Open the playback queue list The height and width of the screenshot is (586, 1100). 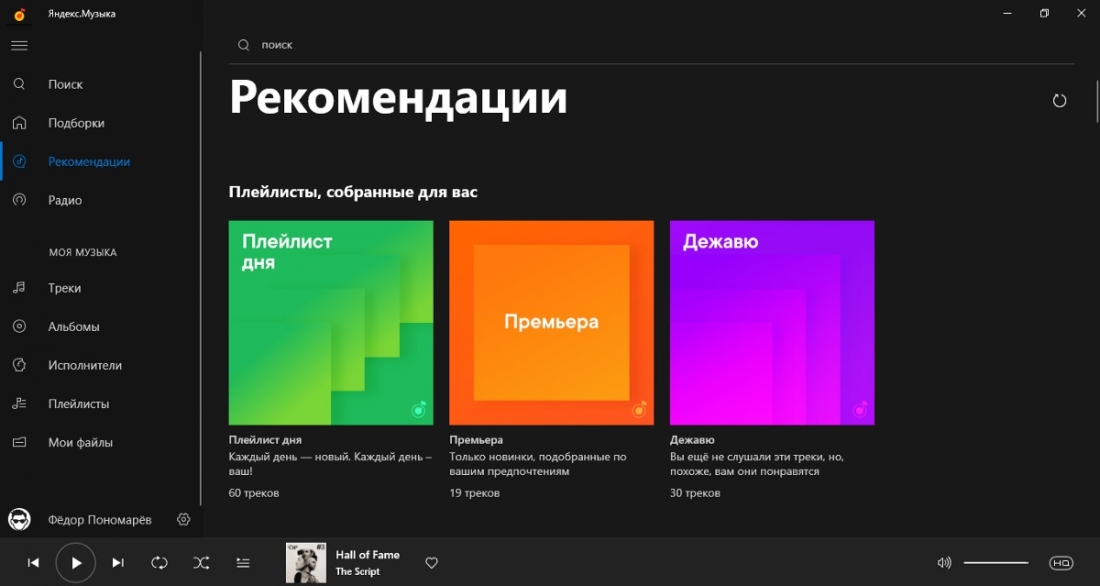point(243,563)
